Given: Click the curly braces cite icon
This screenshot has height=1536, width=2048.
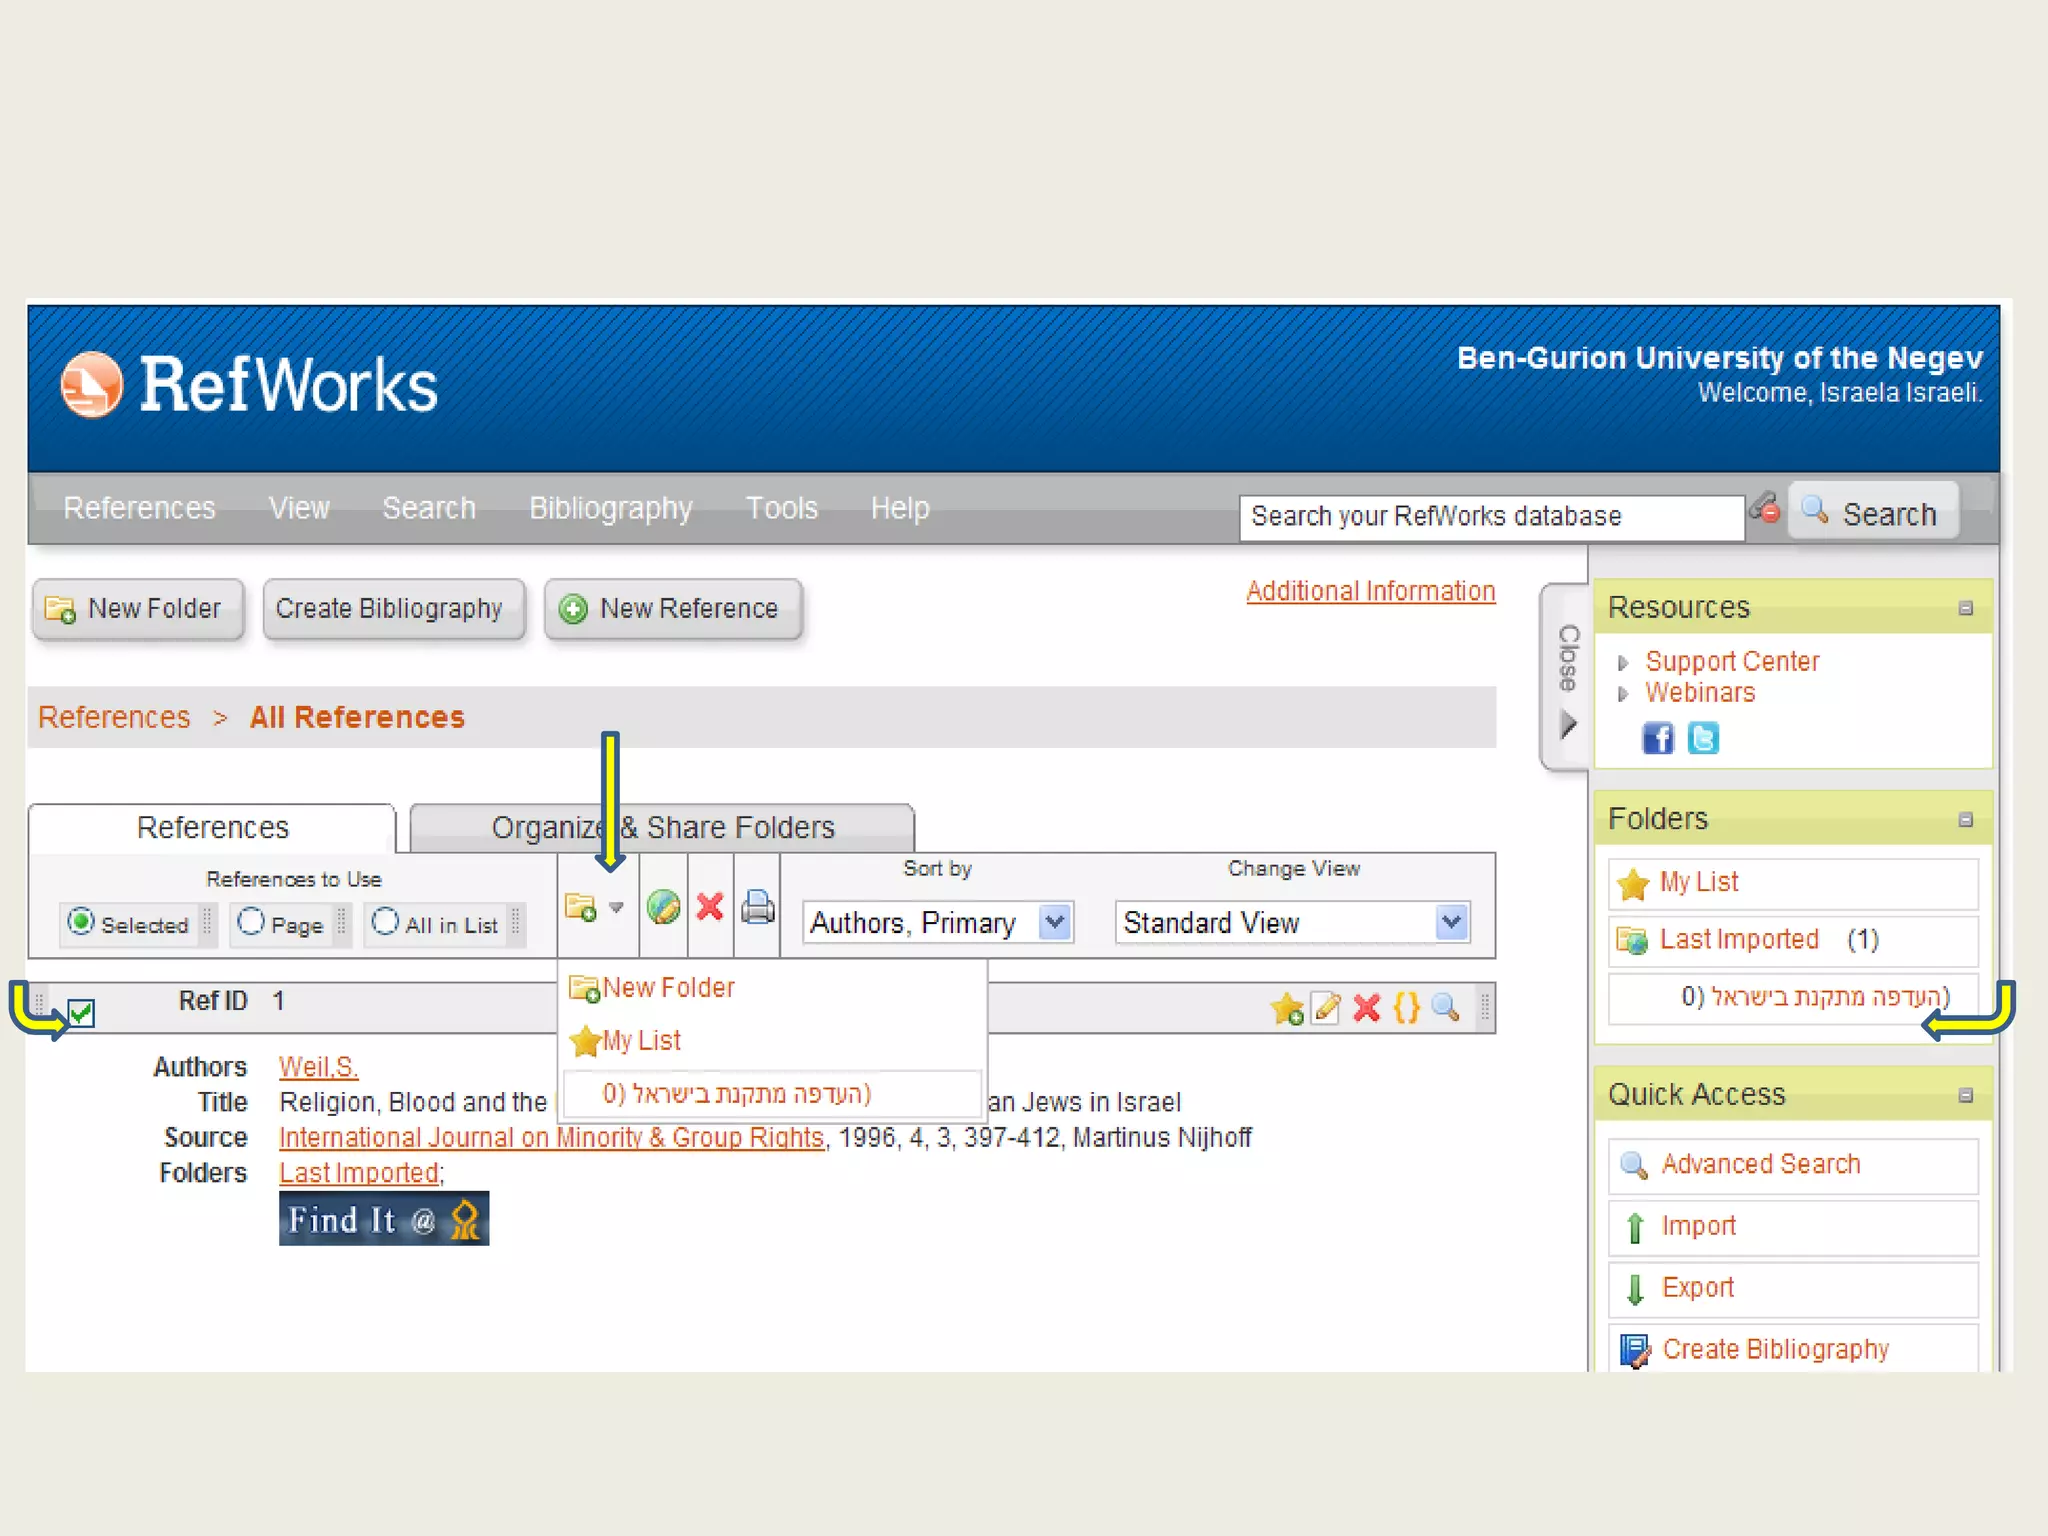Looking at the screenshot, I should pos(1406,1008).
